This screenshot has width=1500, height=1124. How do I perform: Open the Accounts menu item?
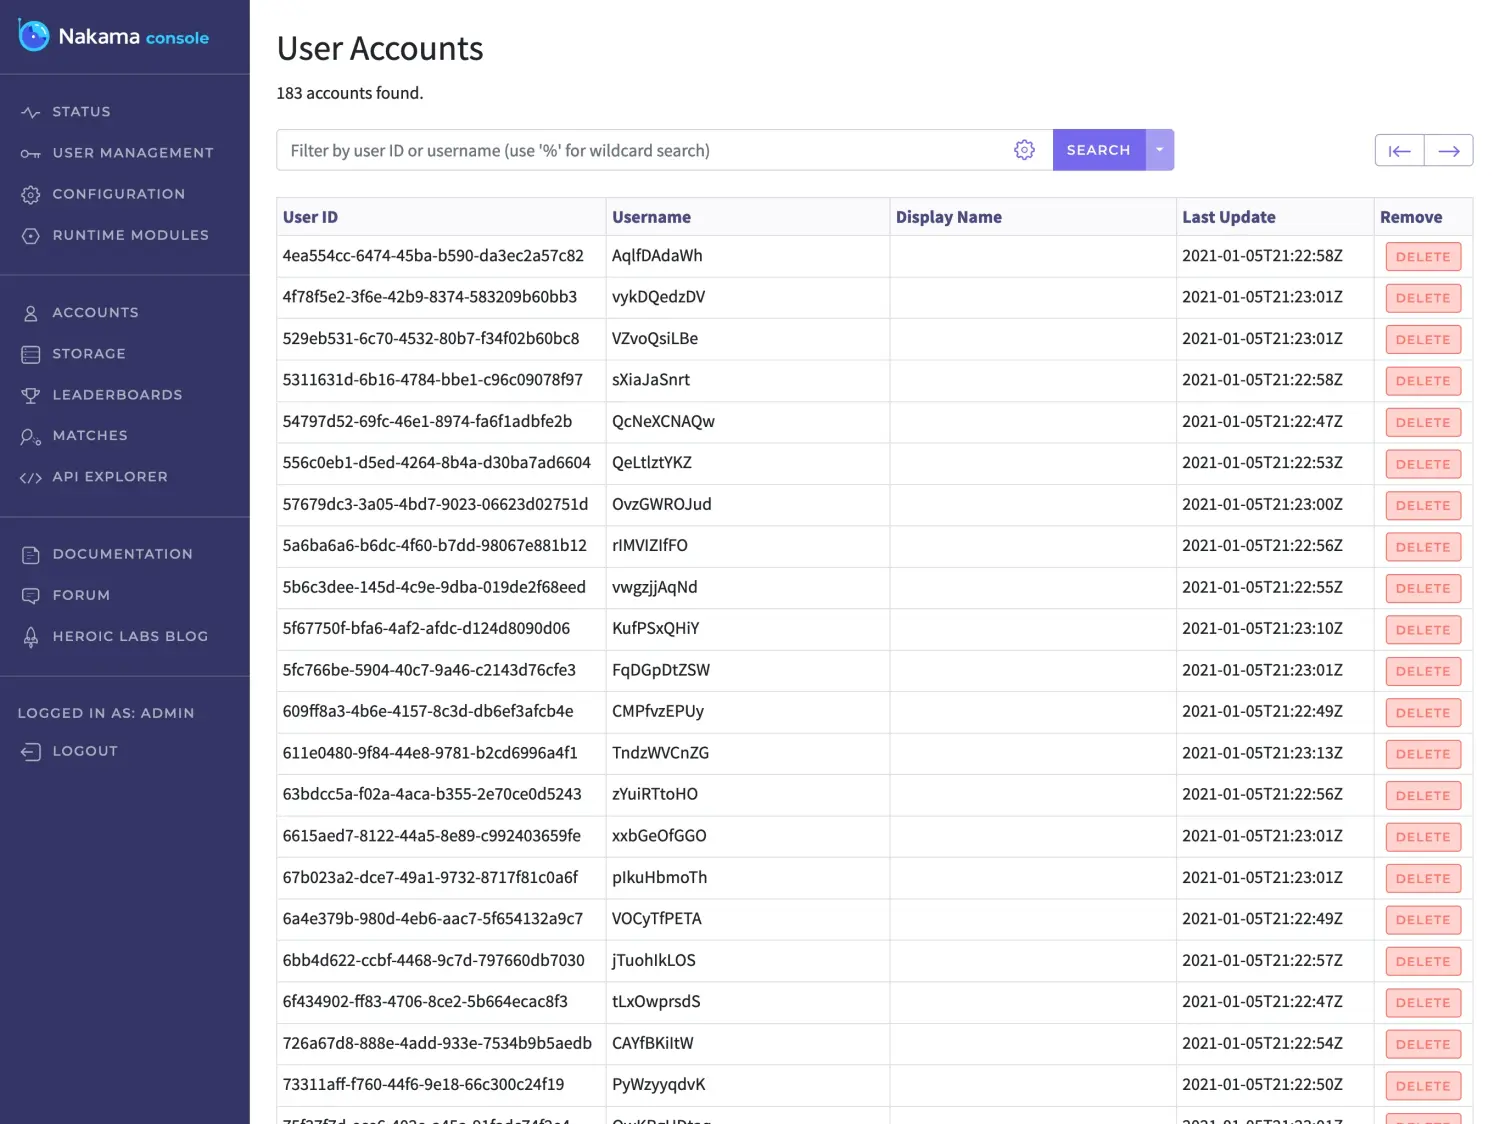click(95, 313)
